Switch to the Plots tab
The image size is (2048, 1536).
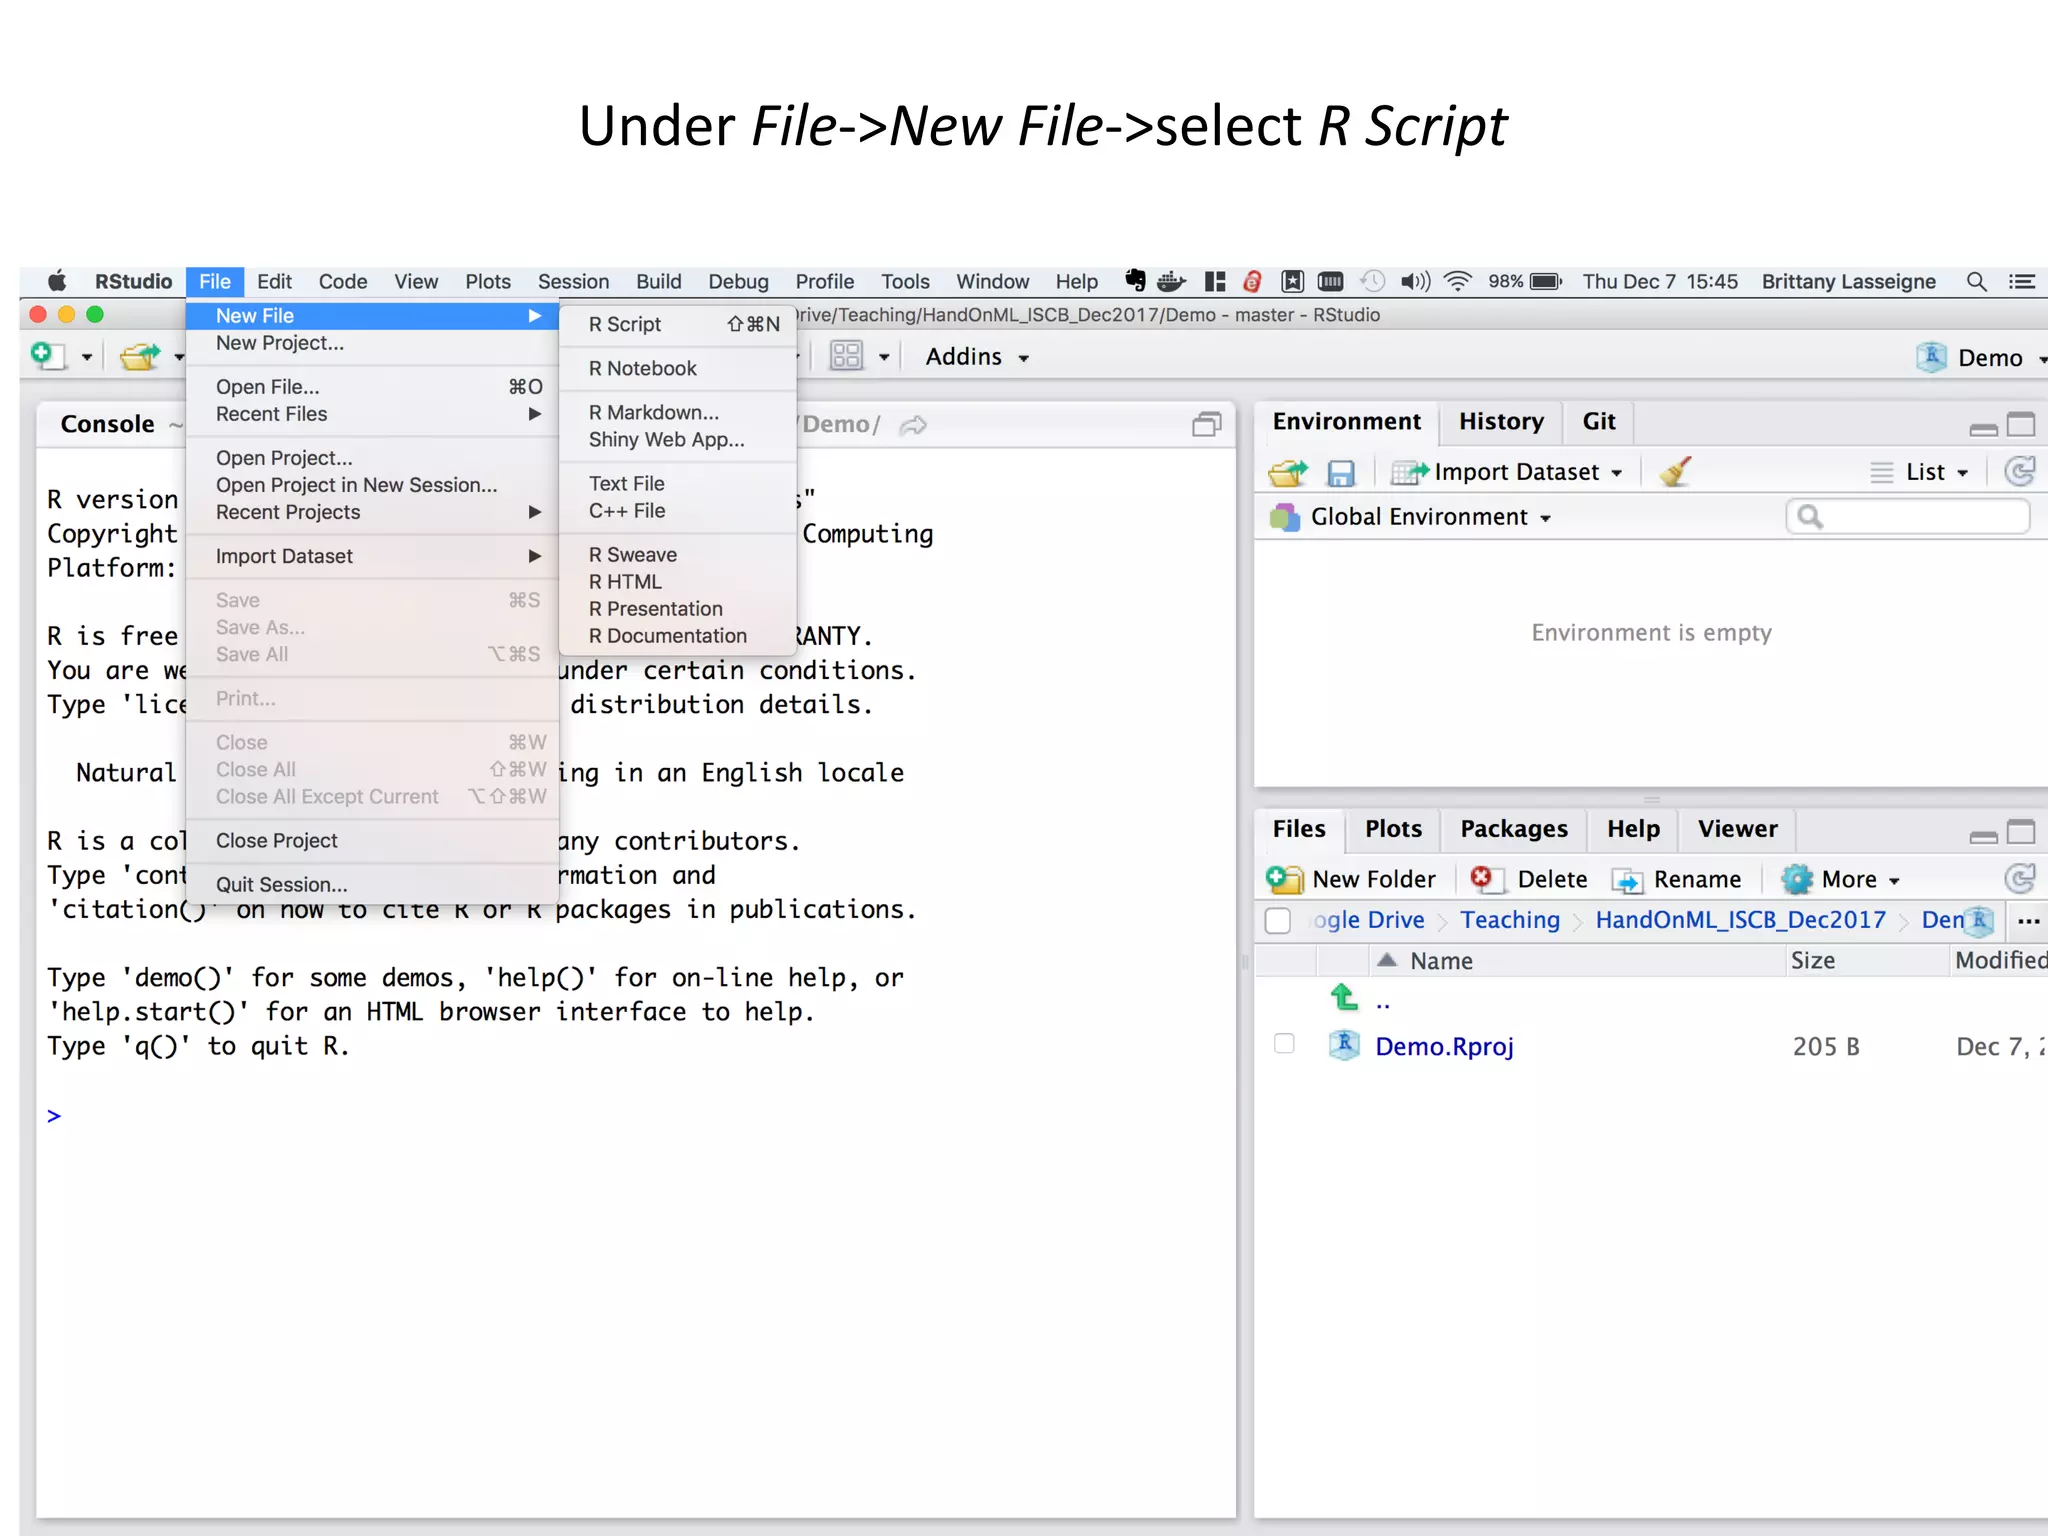[1393, 829]
